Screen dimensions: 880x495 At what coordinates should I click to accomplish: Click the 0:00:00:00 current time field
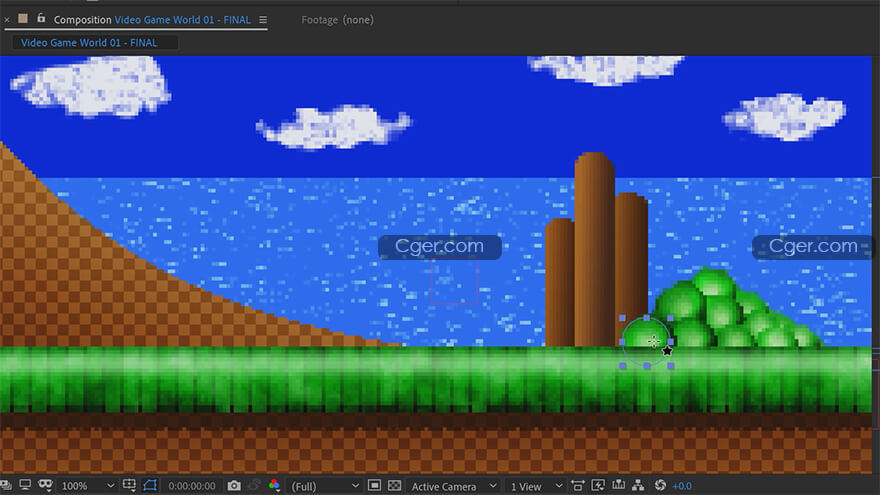point(191,486)
